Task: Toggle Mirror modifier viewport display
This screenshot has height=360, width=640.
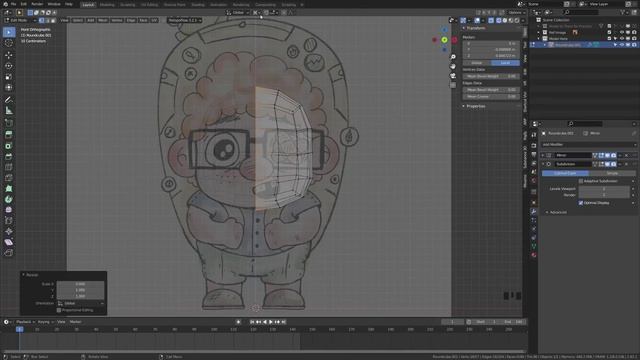Action: (607, 156)
